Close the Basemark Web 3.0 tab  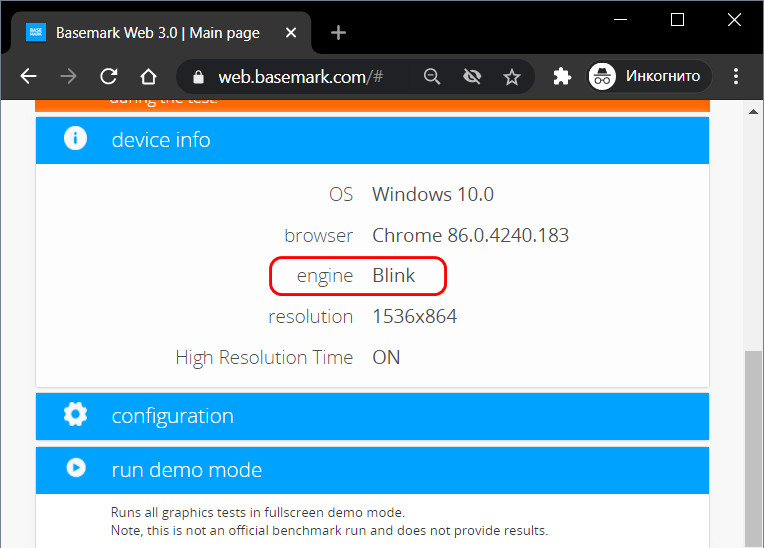[291, 33]
